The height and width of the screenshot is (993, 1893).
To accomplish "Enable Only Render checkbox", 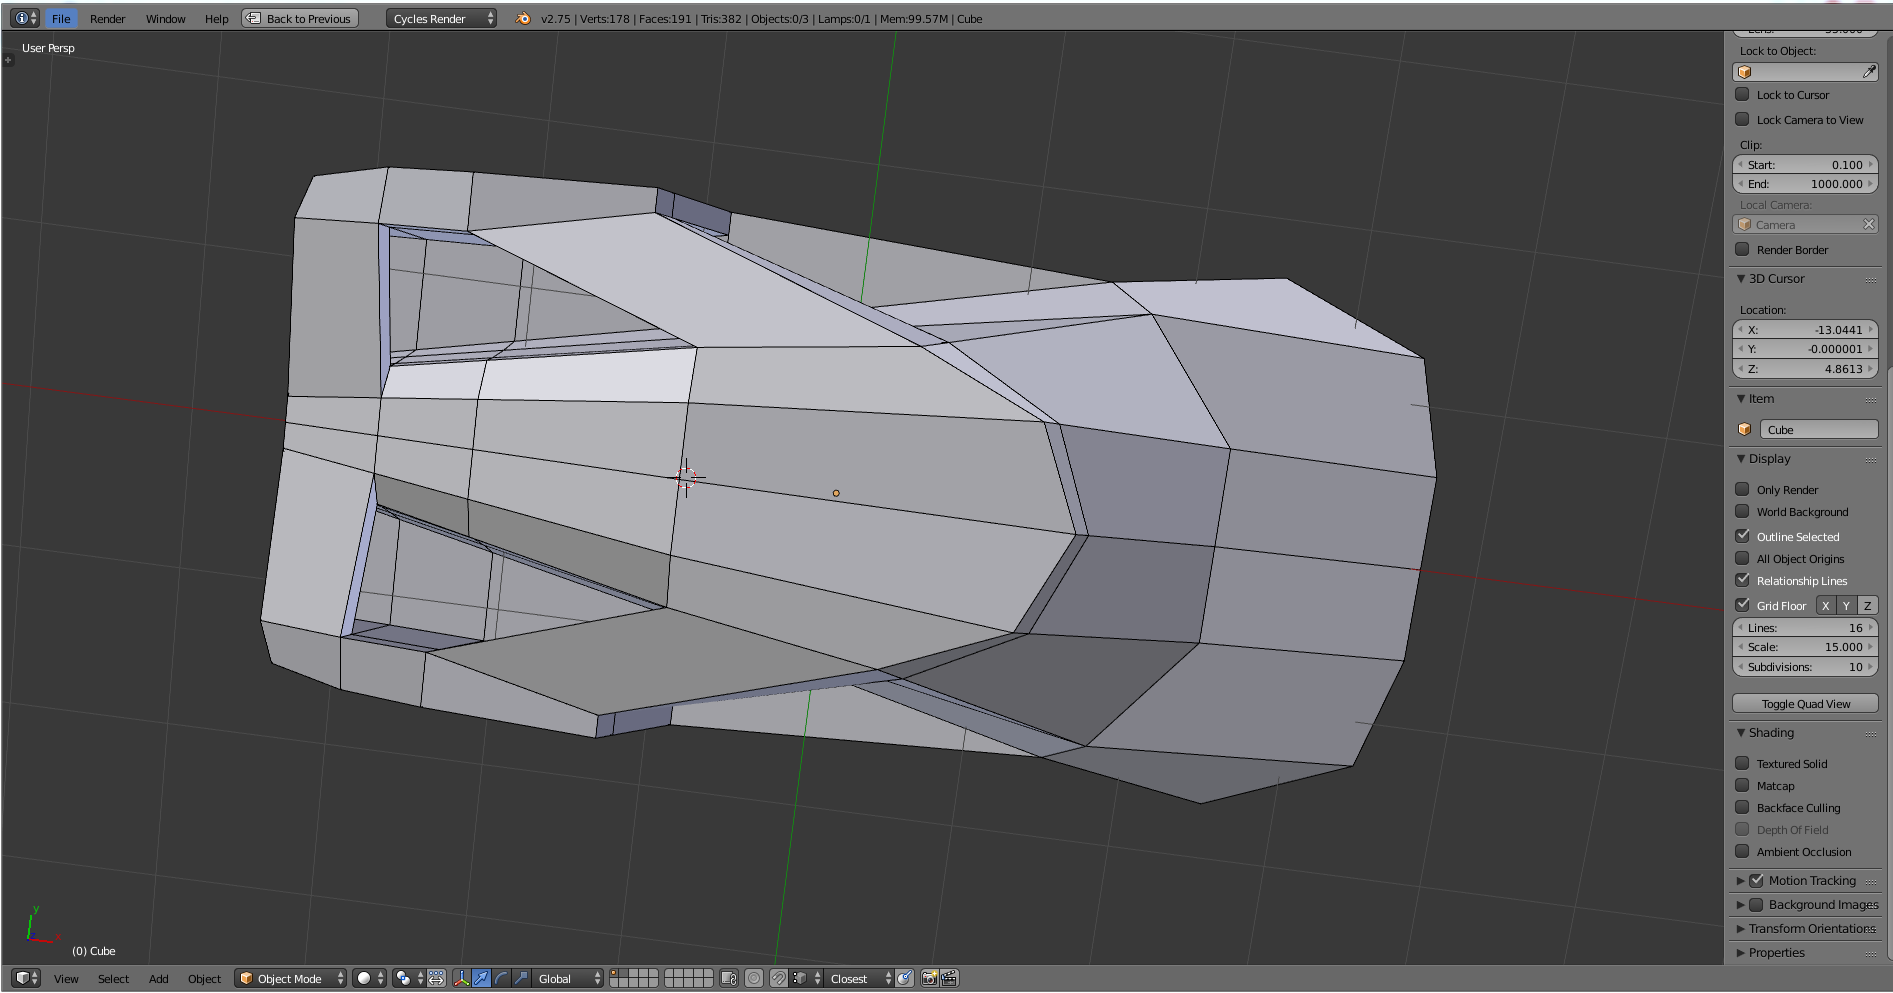I will (x=1742, y=489).
